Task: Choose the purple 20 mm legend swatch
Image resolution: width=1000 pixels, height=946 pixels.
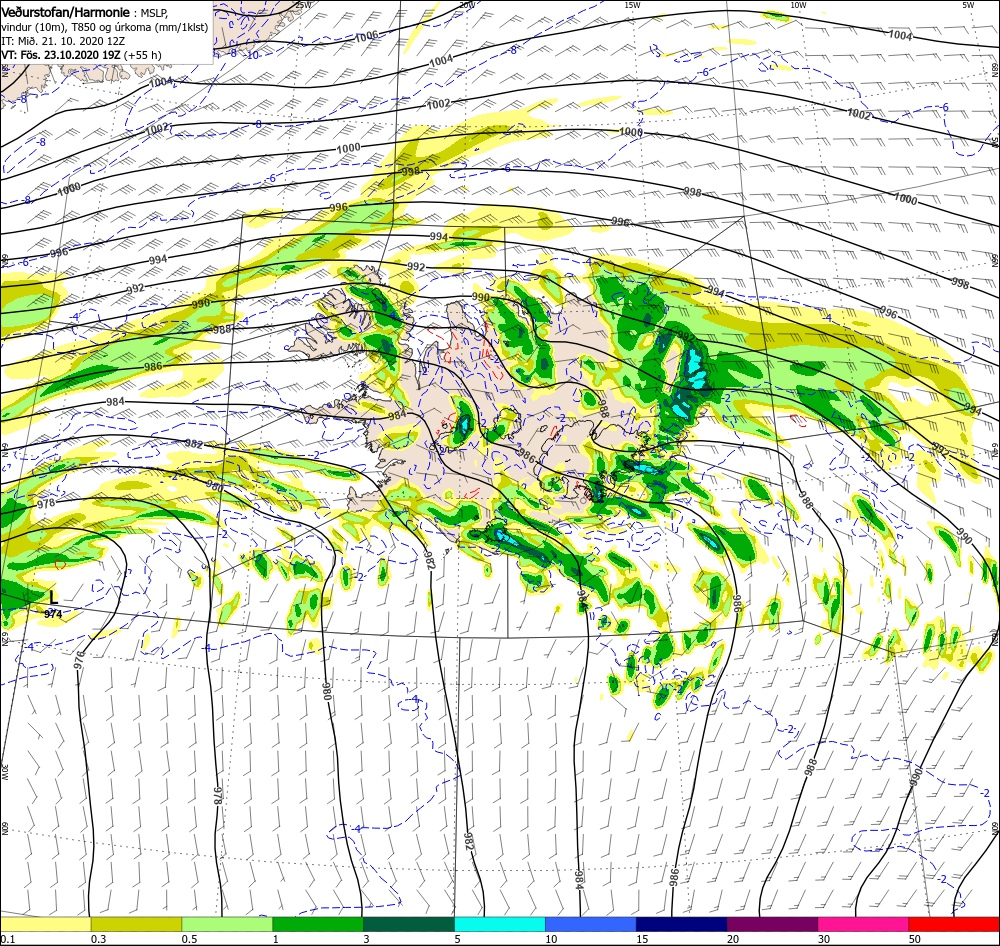Action: pos(772,924)
